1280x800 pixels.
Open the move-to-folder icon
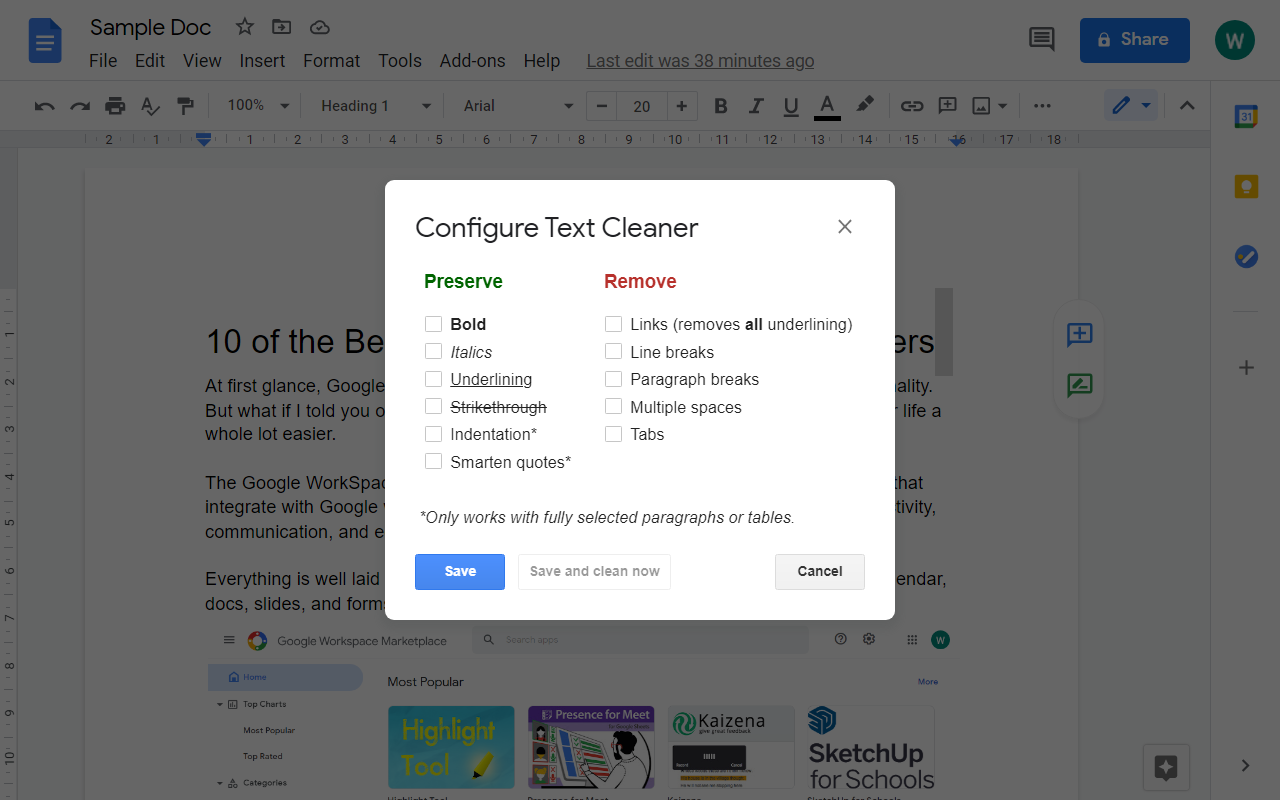[x=282, y=27]
